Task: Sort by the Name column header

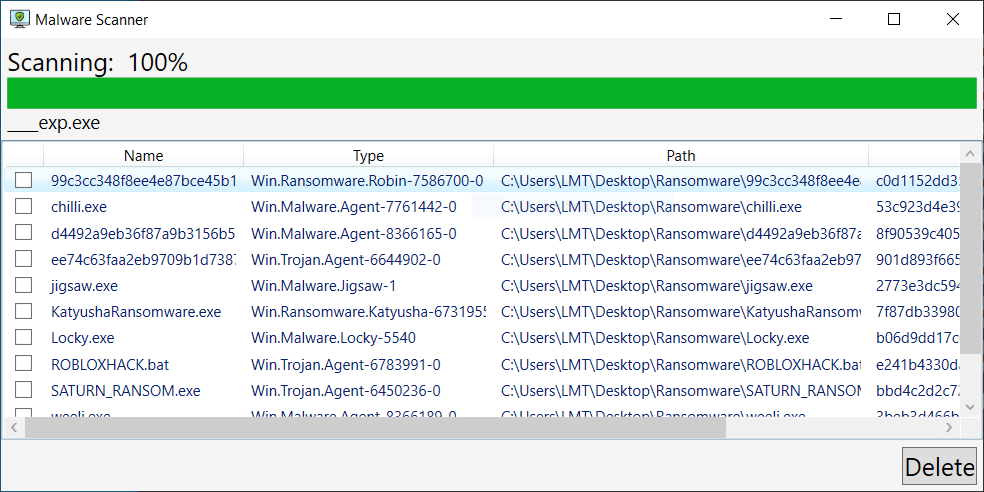Action: coord(143,156)
